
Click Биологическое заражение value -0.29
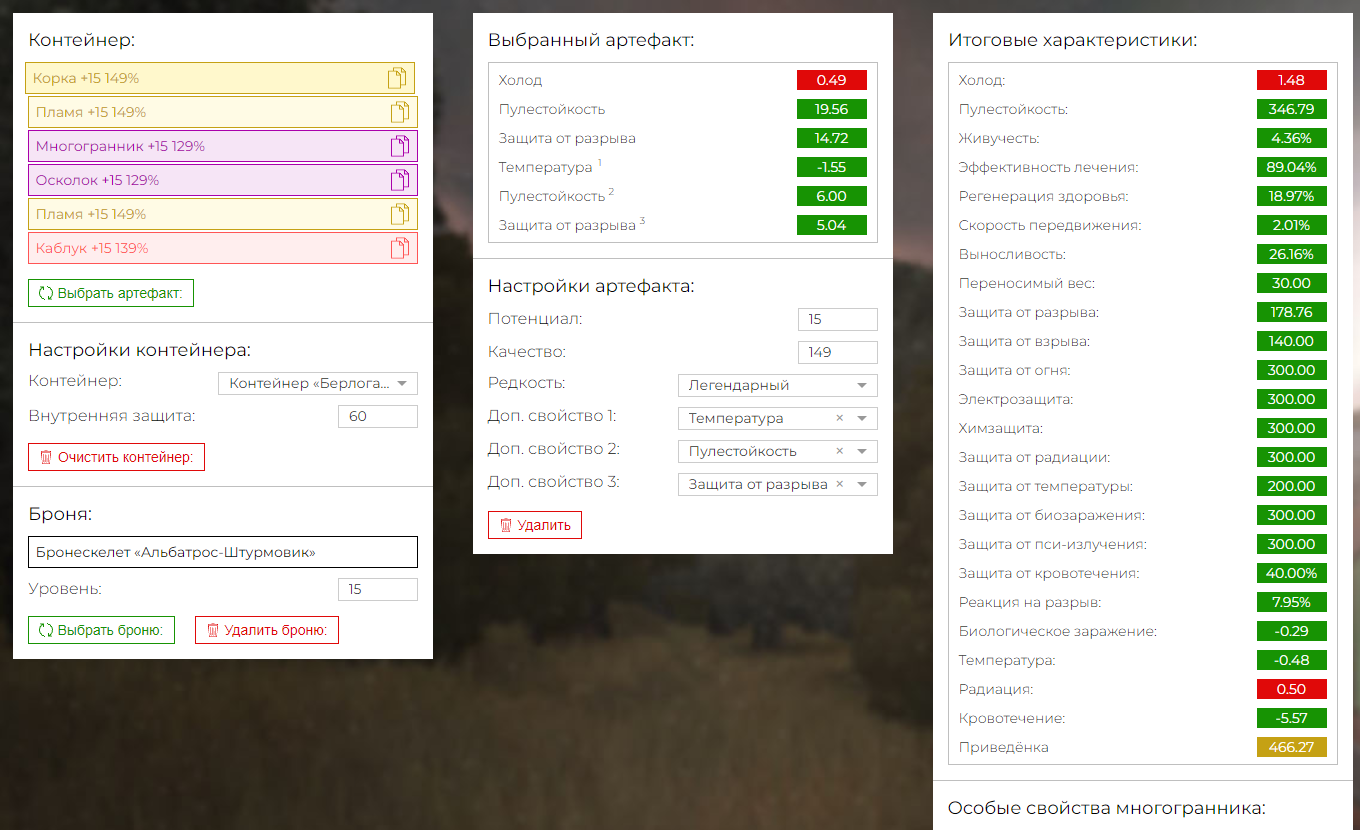coord(1292,631)
